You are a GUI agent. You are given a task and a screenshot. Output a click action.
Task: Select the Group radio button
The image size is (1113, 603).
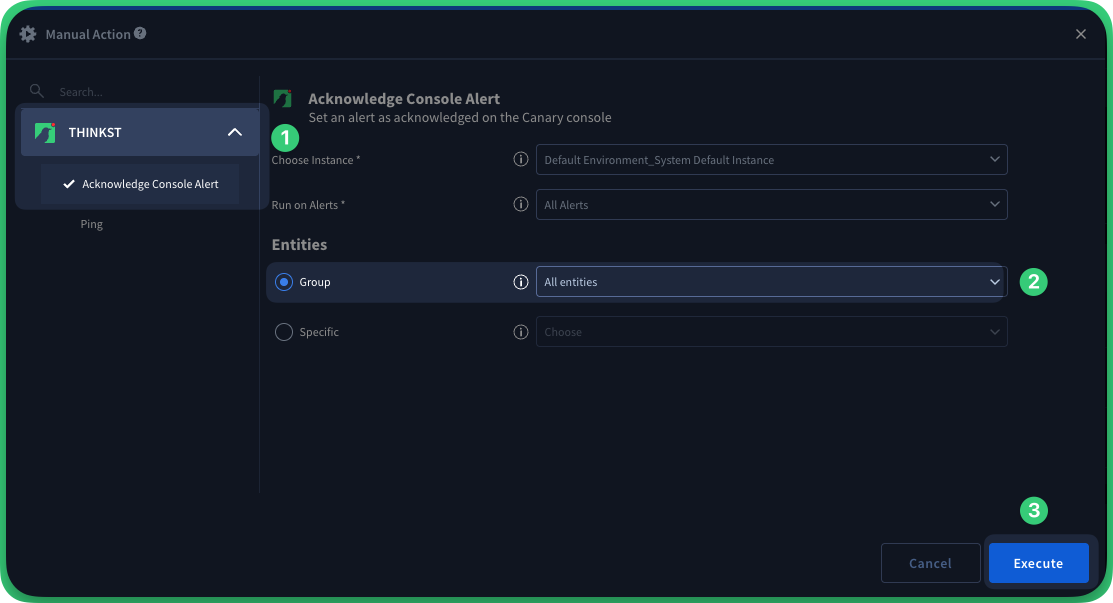(284, 282)
